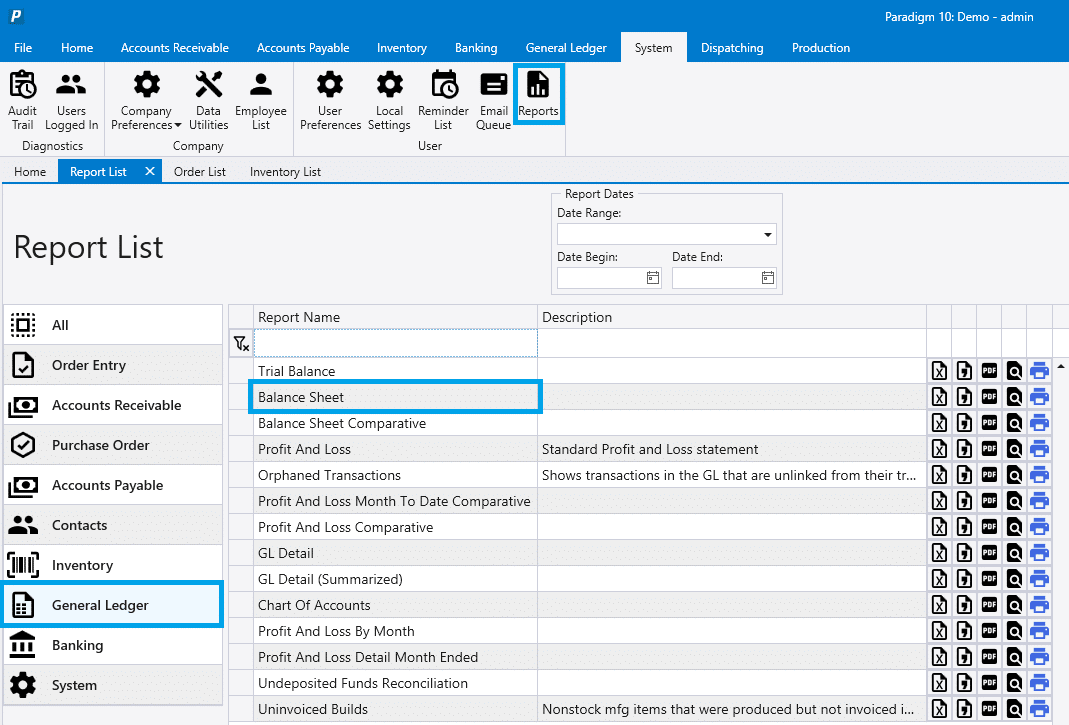Preview the Profit And Loss report
This screenshot has width=1069, height=725.
pyautogui.click(x=1014, y=448)
